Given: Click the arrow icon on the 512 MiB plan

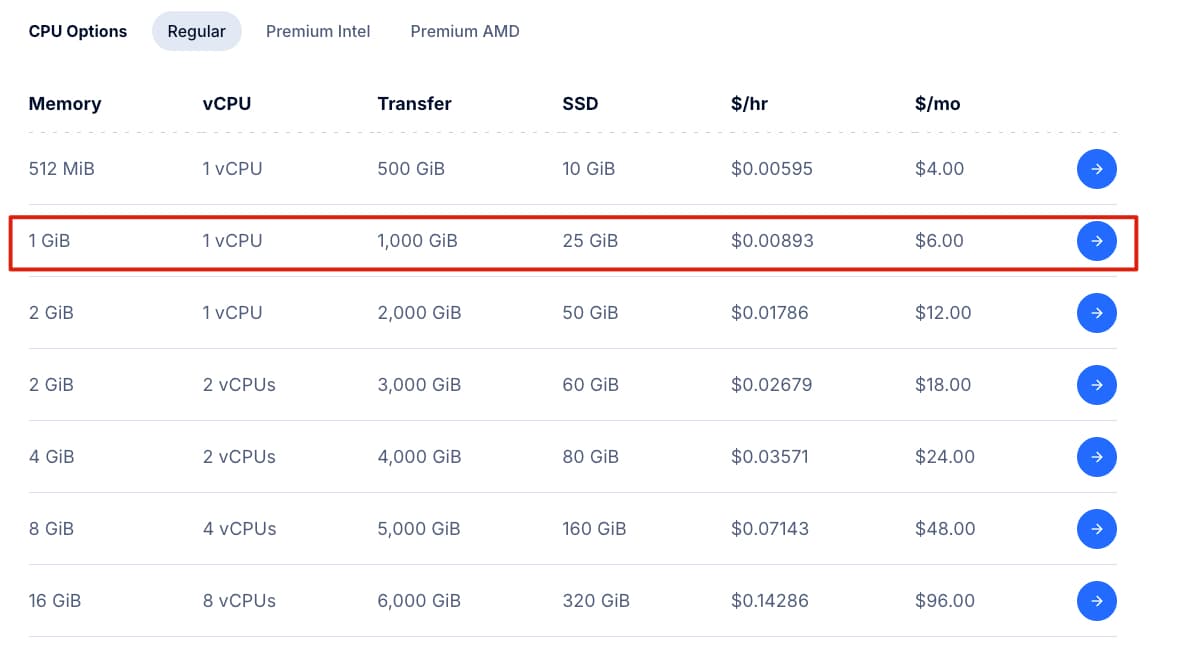Looking at the screenshot, I should [x=1097, y=169].
